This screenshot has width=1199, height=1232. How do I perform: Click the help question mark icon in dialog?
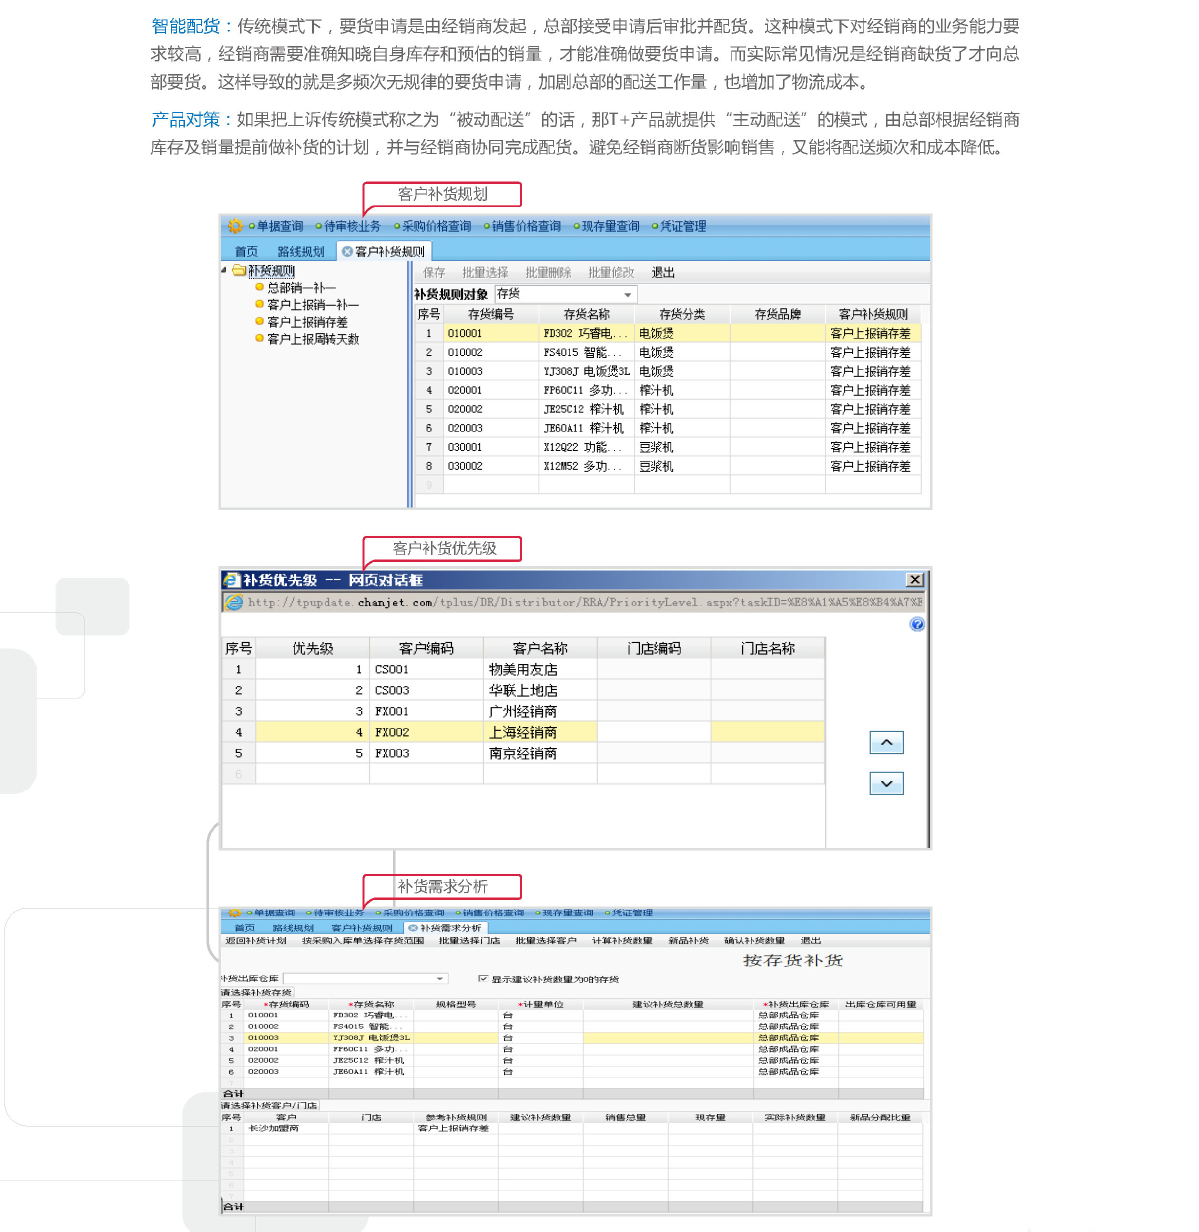click(x=917, y=624)
